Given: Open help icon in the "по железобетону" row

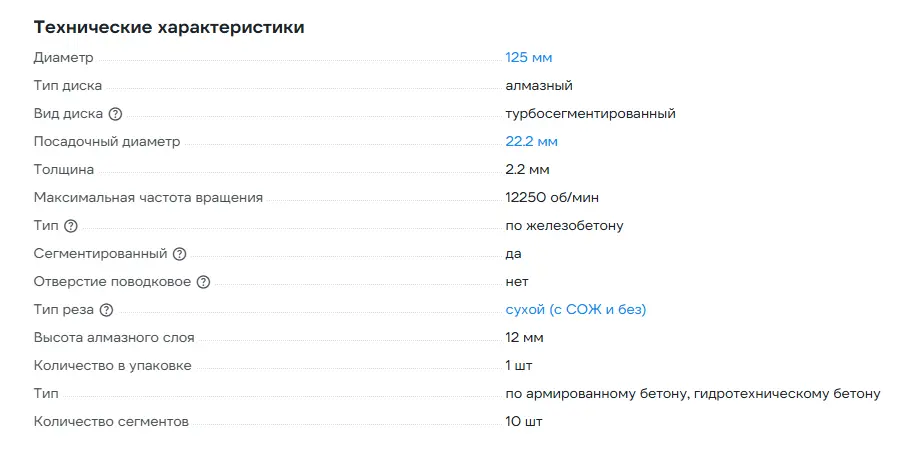Looking at the screenshot, I should coord(70,226).
